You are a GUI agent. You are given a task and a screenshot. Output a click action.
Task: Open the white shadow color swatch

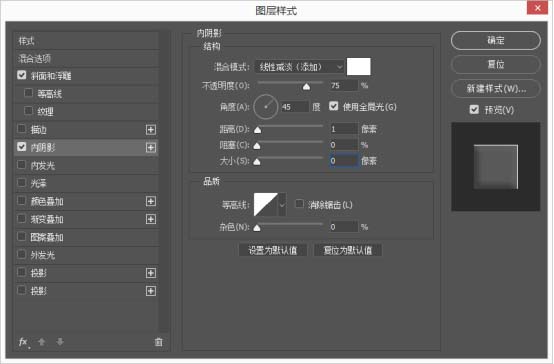[359, 66]
